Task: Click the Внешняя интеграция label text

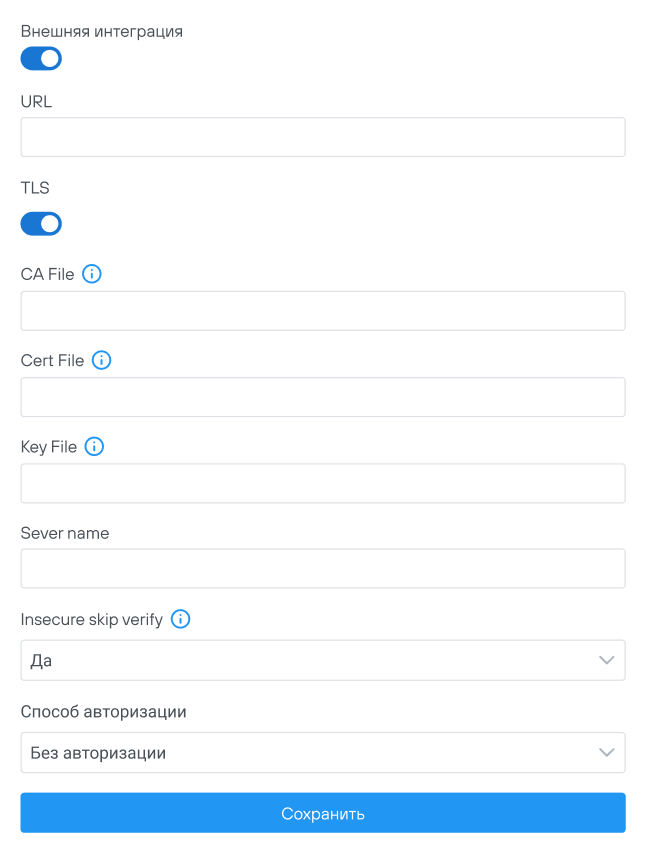Action: pos(101,31)
